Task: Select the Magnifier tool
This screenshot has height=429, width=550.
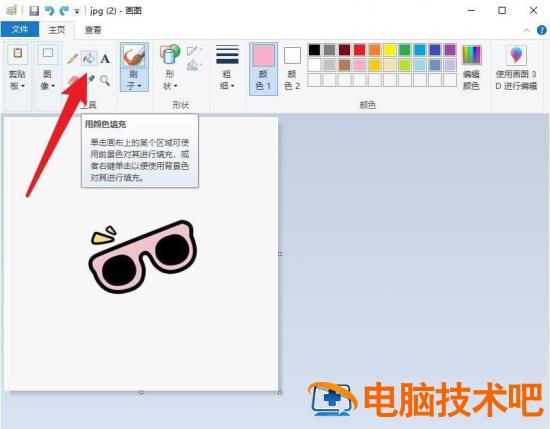Action: tap(105, 80)
